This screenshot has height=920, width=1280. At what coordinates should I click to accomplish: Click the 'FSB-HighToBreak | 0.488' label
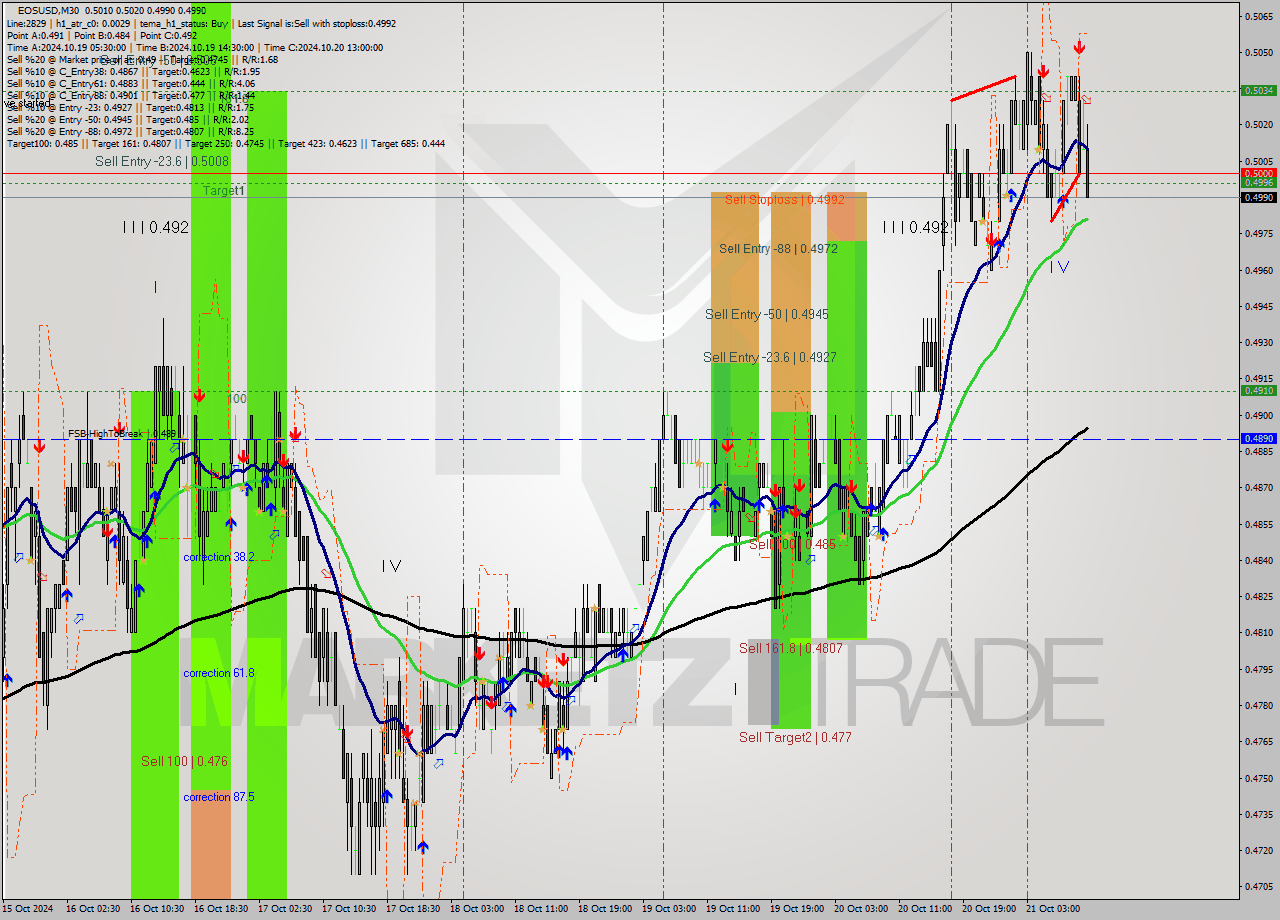tap(123, 434)
